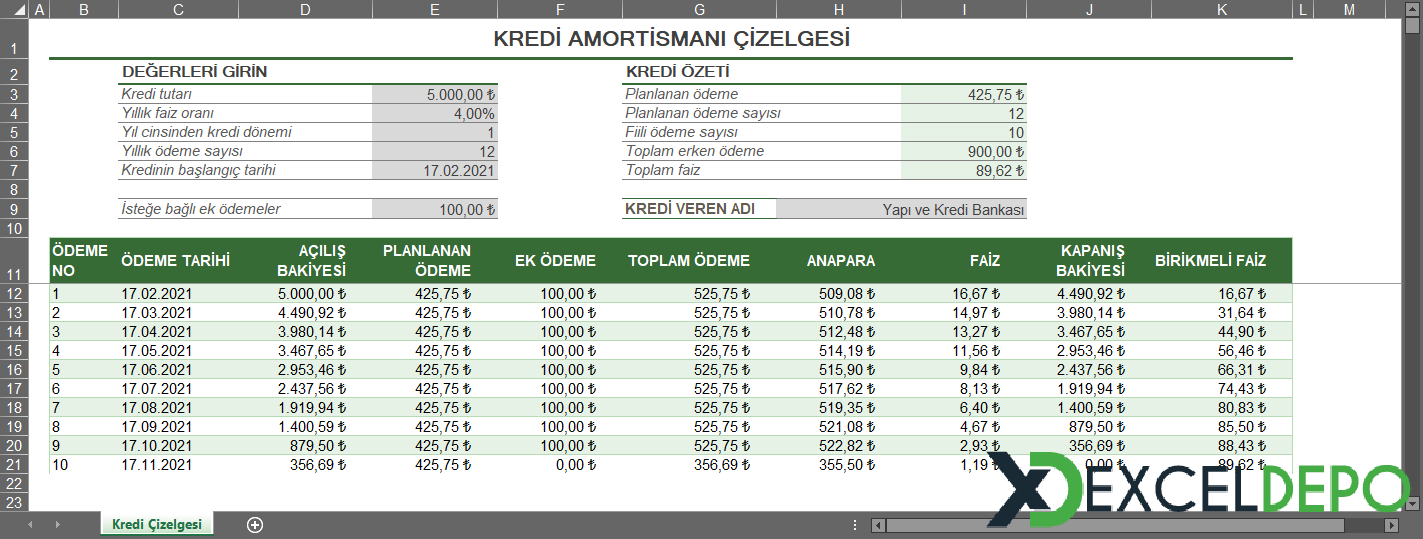Image resolution: width=1423 pixels, height=539 pixels.
Task: Click Kredi tutarı value 5.000,00
Action: pos(435,94)
